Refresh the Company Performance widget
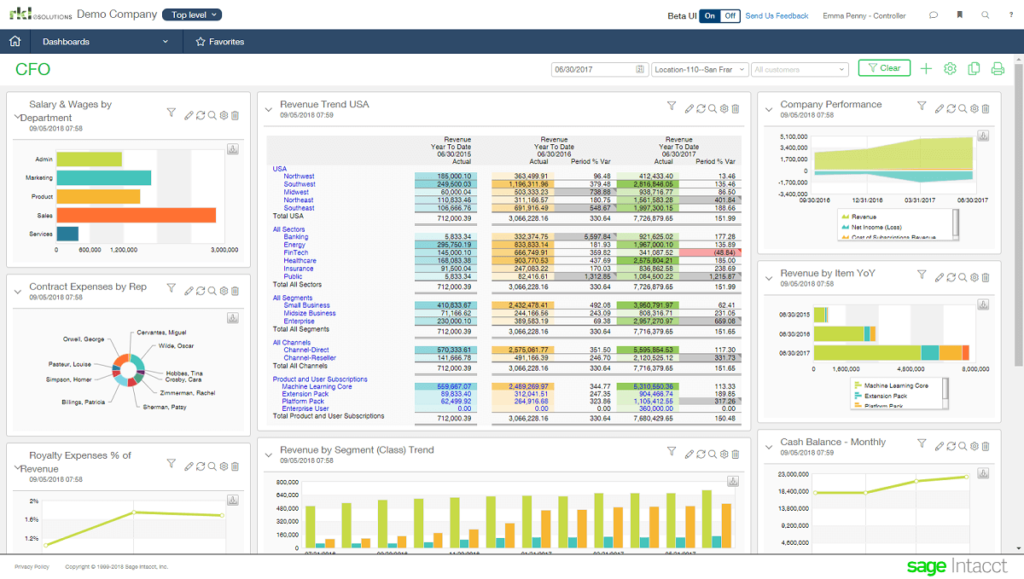Viewport: 1024px width, 579px height. 950,108
